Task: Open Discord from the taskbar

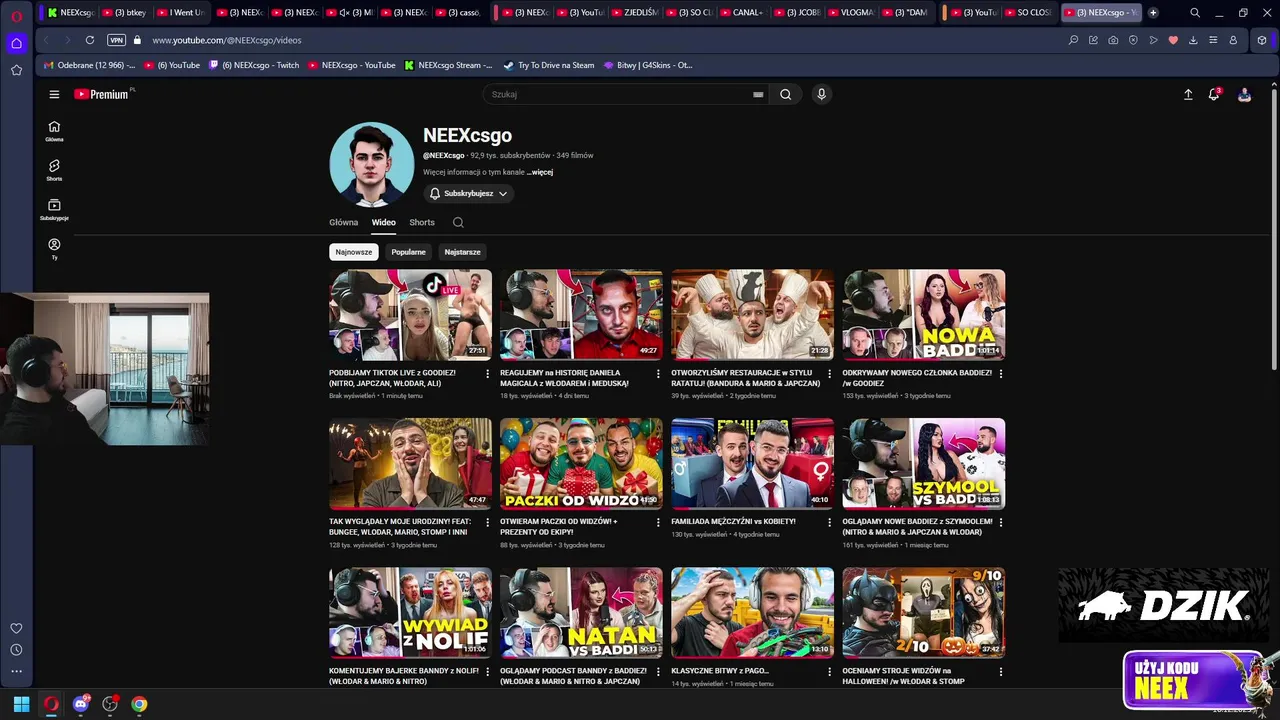Action: click(x=80, y=704)
